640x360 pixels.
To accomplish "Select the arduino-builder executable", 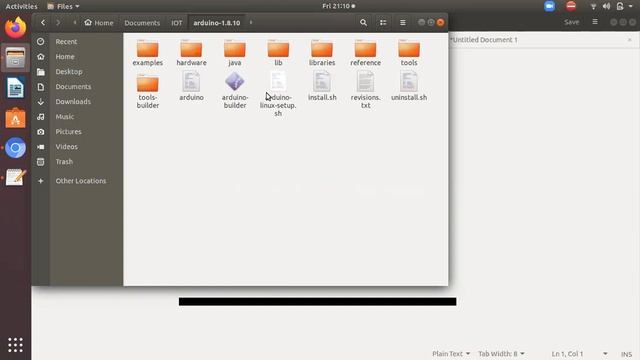I will 235,90.
